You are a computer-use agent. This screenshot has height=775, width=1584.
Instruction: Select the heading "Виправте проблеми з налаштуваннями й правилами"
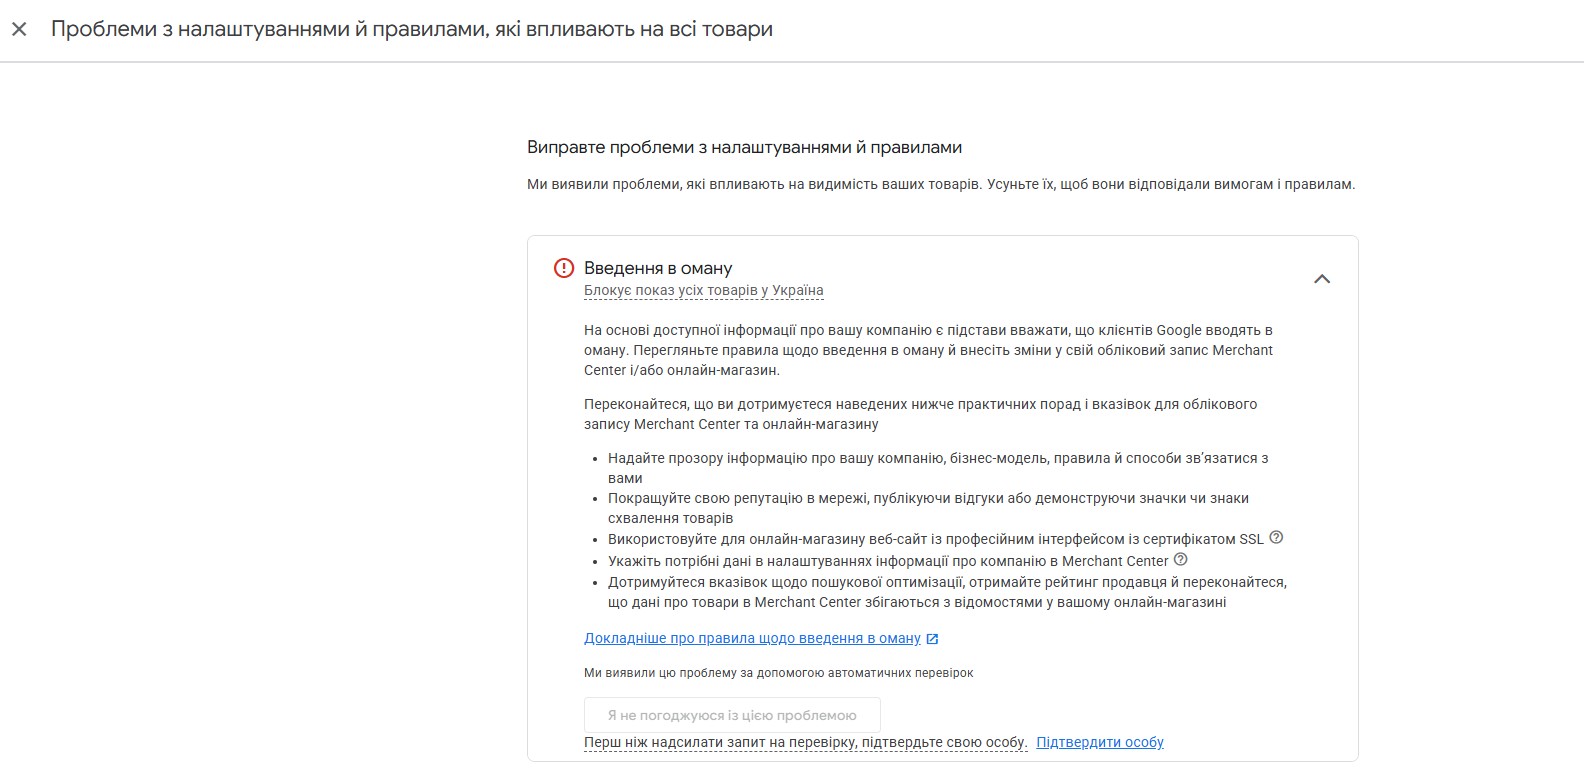pos(744,147)
